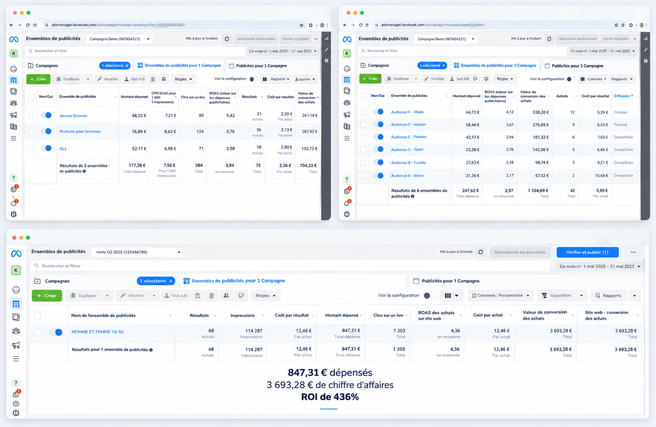
Task: Click the trash icon left of 'Règles' in 'Vente Q2 2025' window
Action: pos(212,296)
